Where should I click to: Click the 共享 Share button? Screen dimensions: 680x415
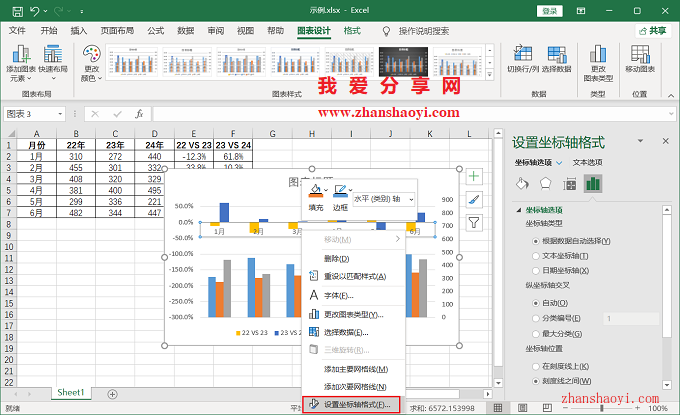653,31
